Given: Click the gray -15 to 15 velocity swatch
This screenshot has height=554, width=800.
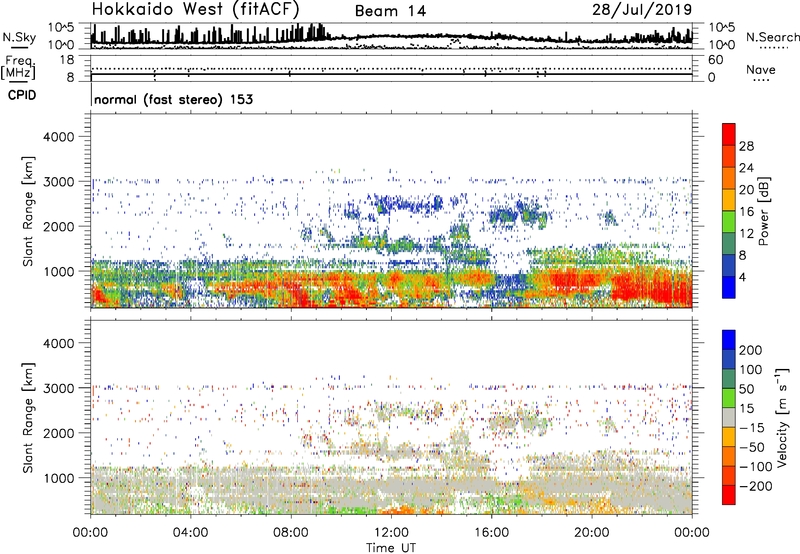Looking at the screenshot, I should [729, 417].
